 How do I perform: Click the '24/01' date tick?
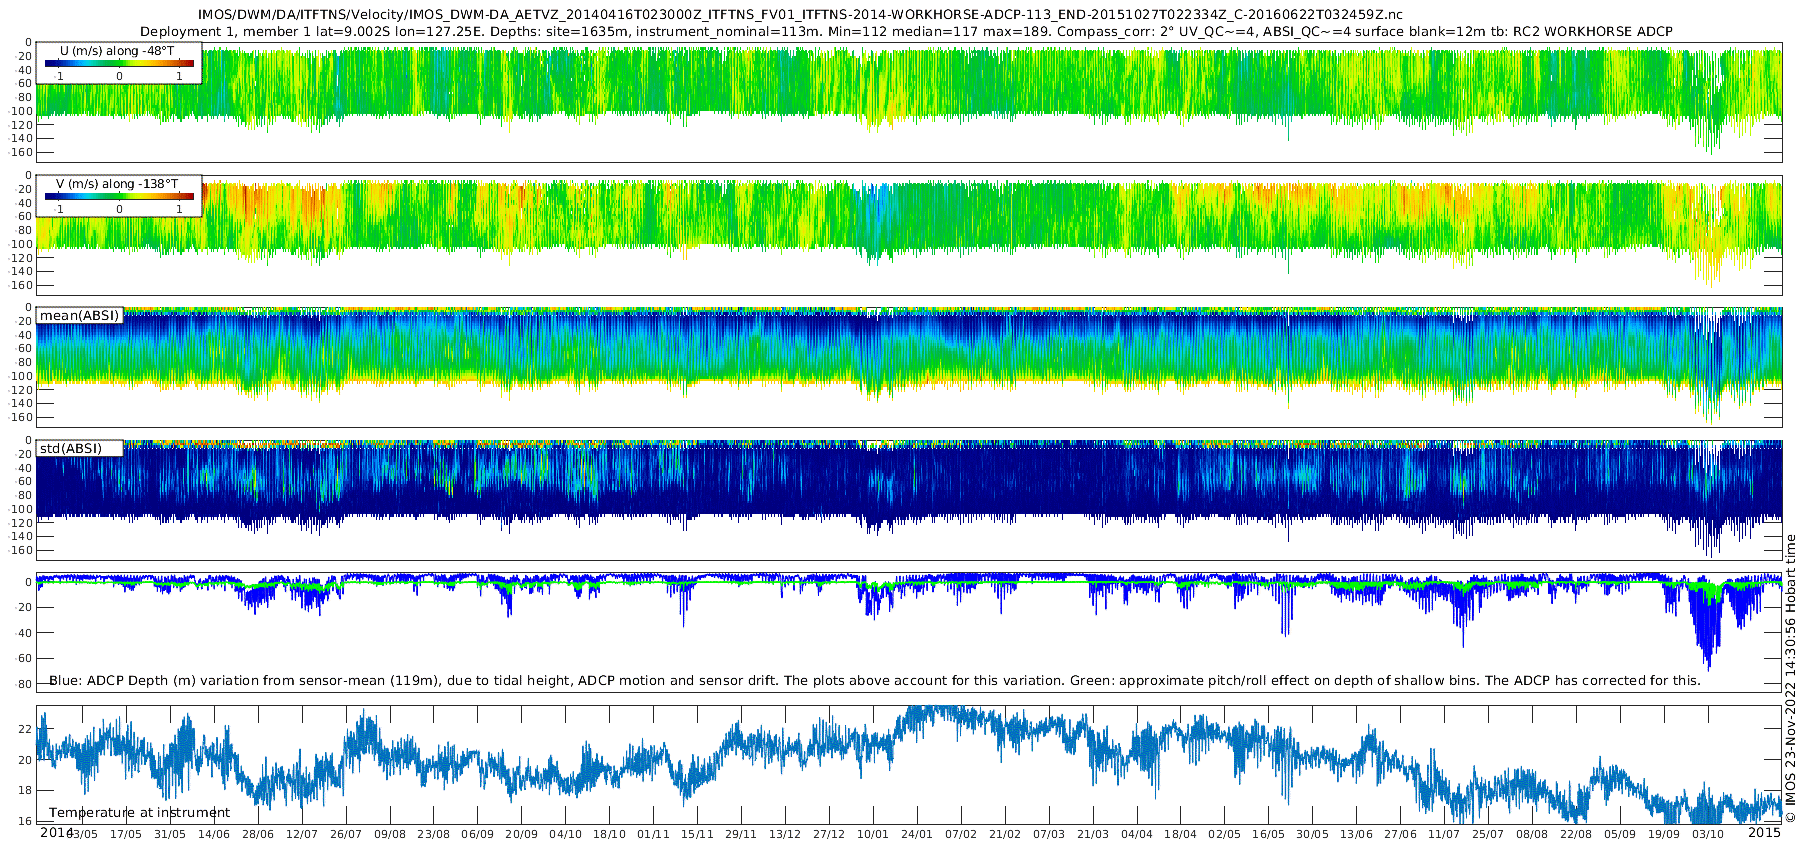(x=918, y=835)
